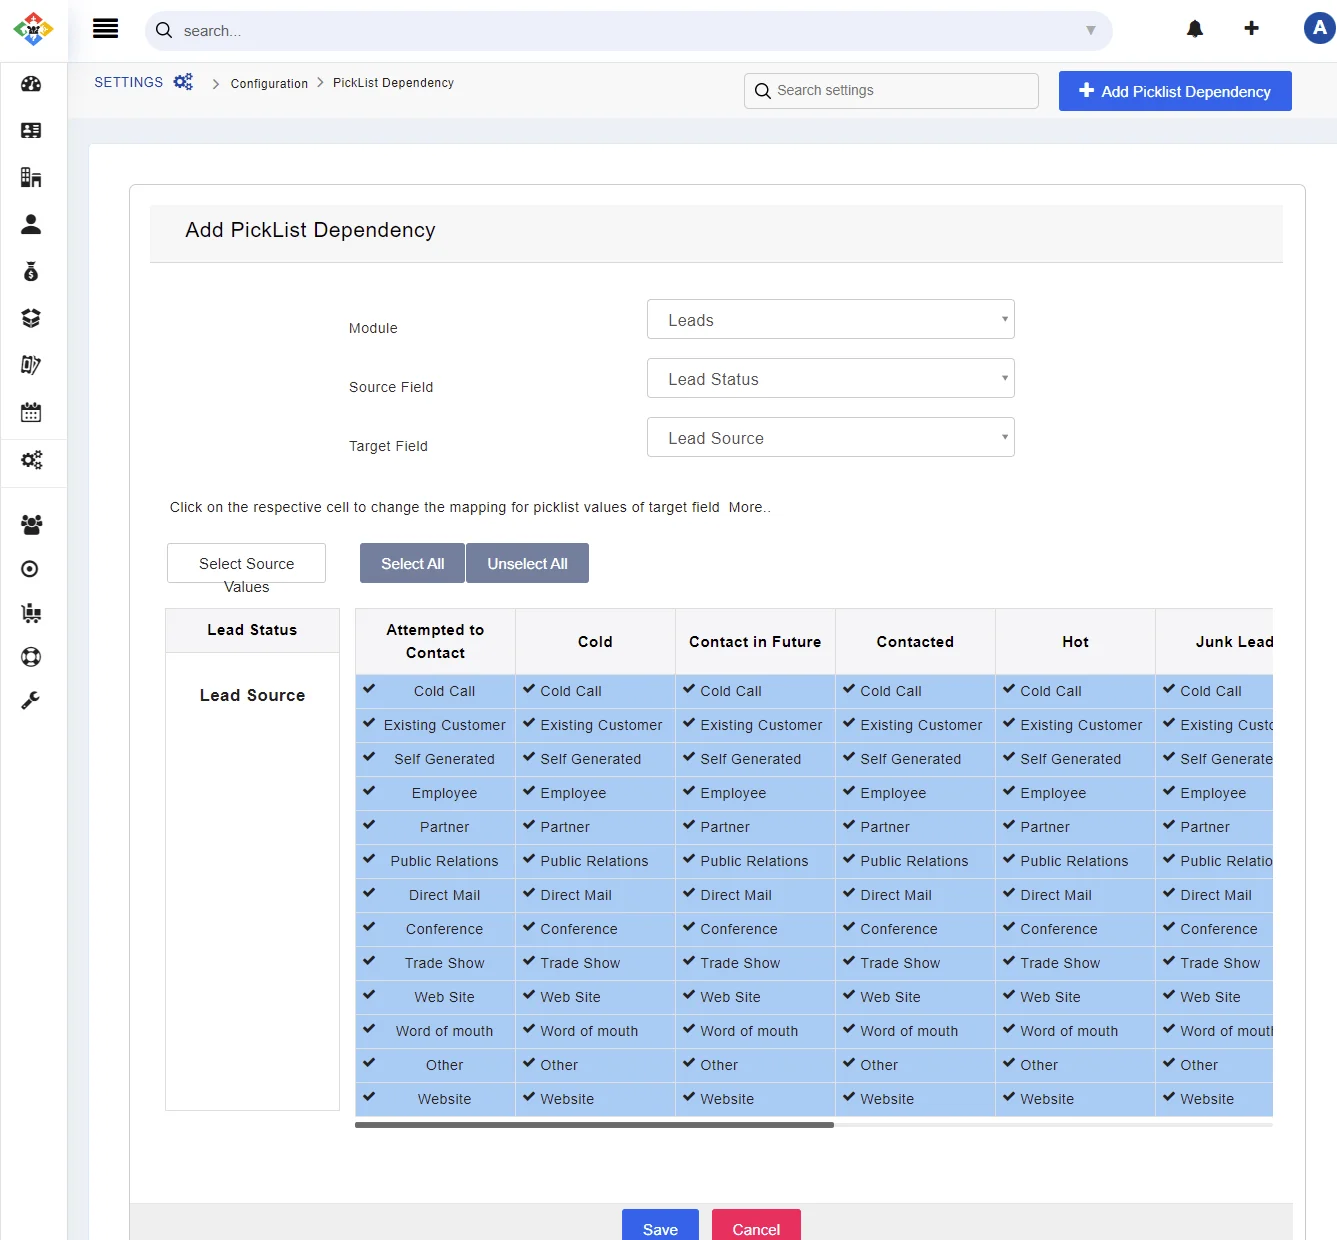The image size is (1337, 1240).
Task: Open the dashboard gauge icon in sidebar
Action: click(31, 84)
